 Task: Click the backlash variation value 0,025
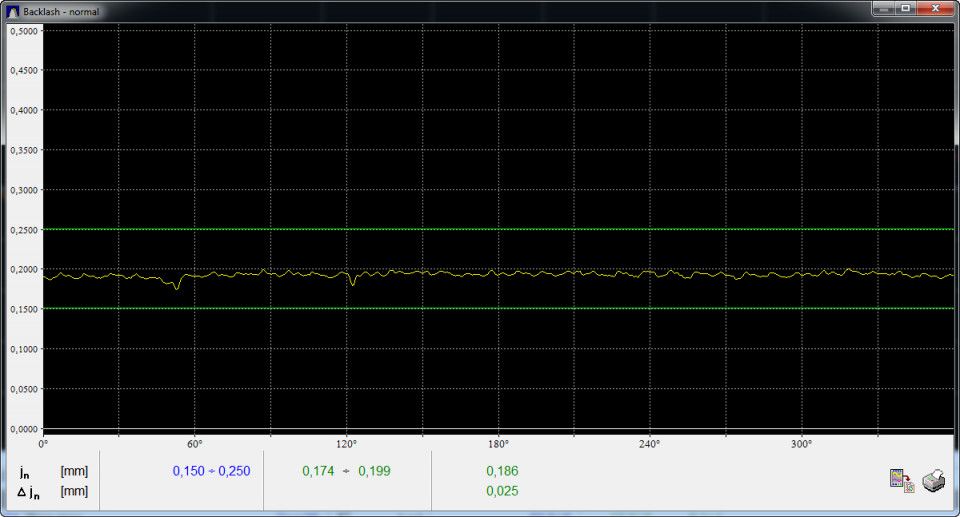coord(502,491)
